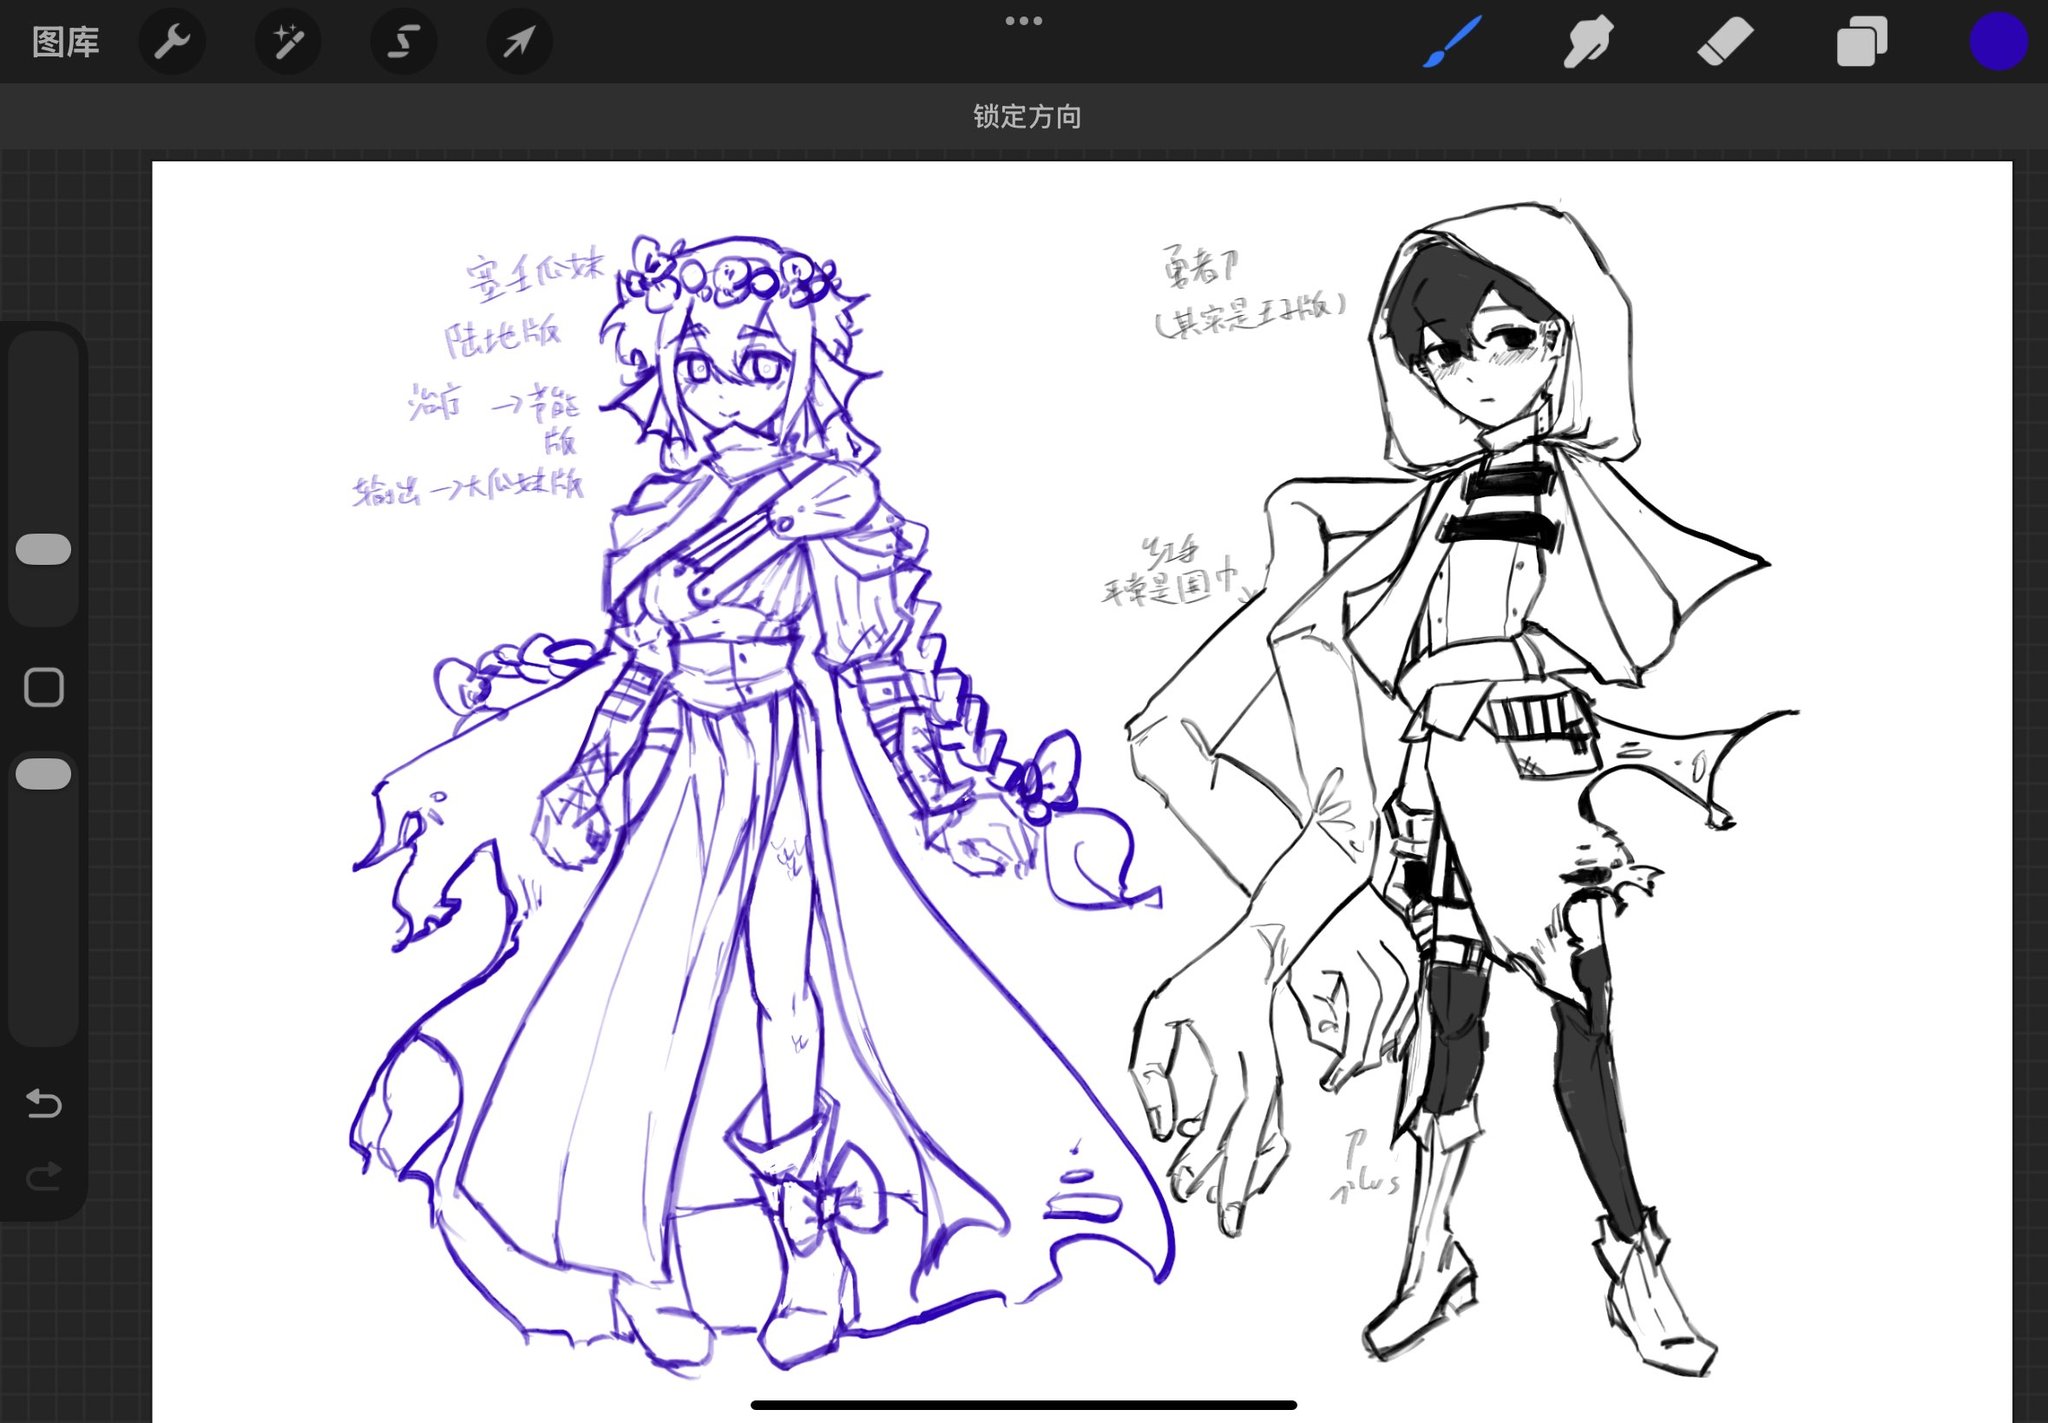Screen dimensions: 2048x1423
Task: Open the blue active color swatch
Action: coord(1997,42)
